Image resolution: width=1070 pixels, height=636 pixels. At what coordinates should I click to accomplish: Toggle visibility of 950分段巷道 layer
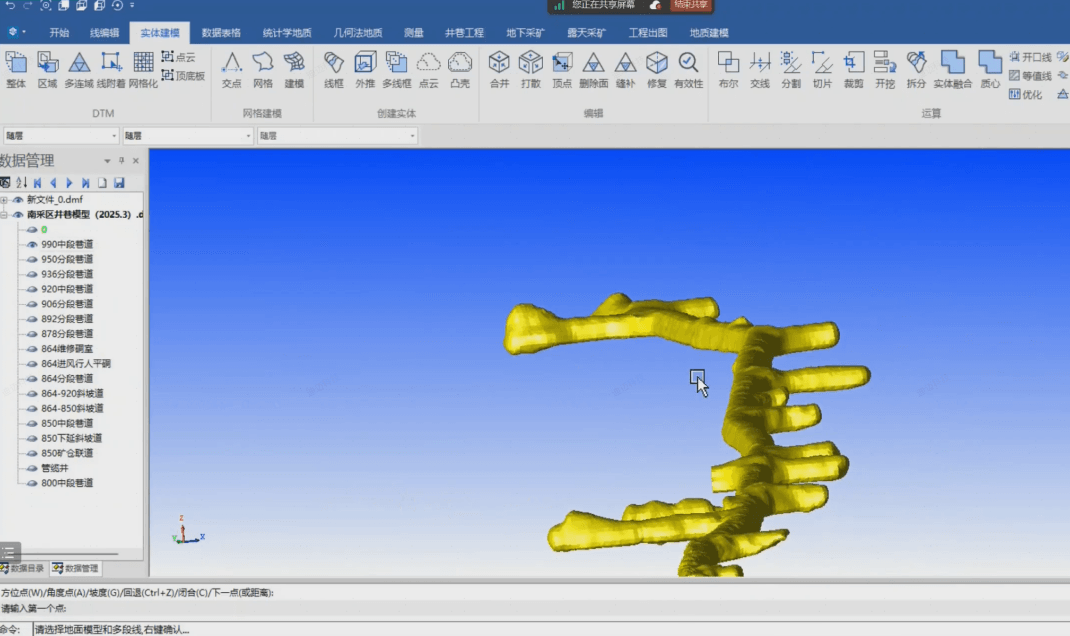pos(31,259)
